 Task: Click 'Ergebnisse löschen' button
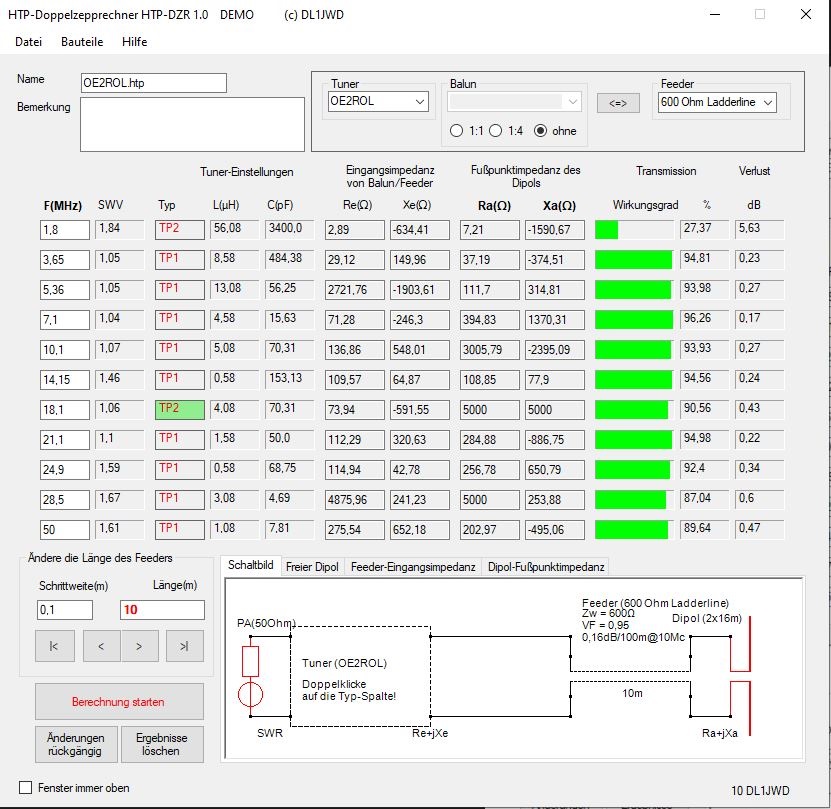coord(163,744)
